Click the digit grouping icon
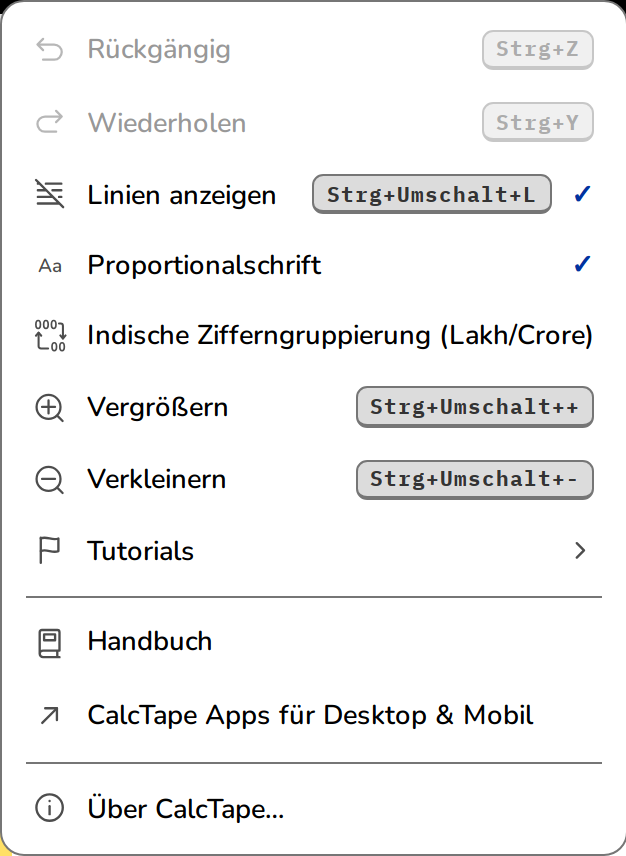This screenshot has height=856, width=626. click(50, 335)
